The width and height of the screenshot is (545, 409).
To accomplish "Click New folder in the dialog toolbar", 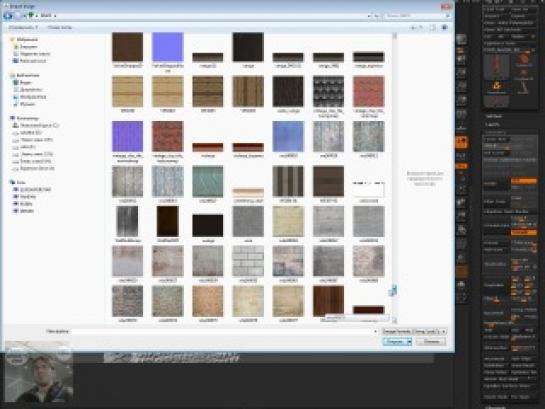I will pyautogui.click(x=59, y=27).
